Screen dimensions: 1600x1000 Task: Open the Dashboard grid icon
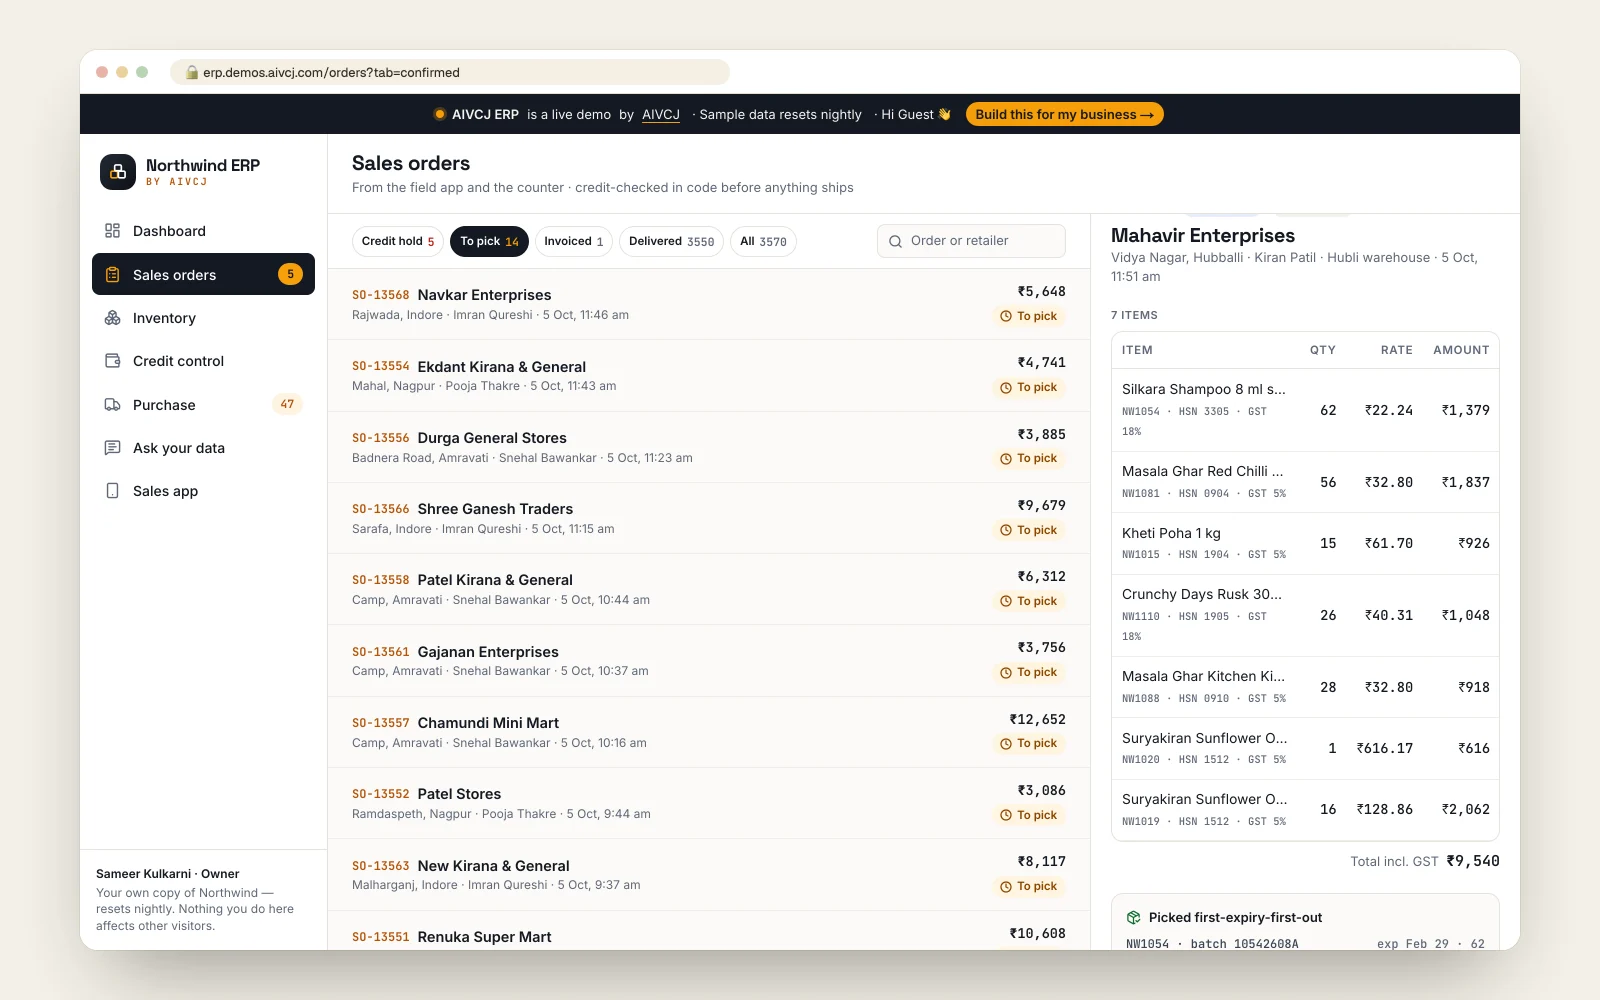coord(112,231)
